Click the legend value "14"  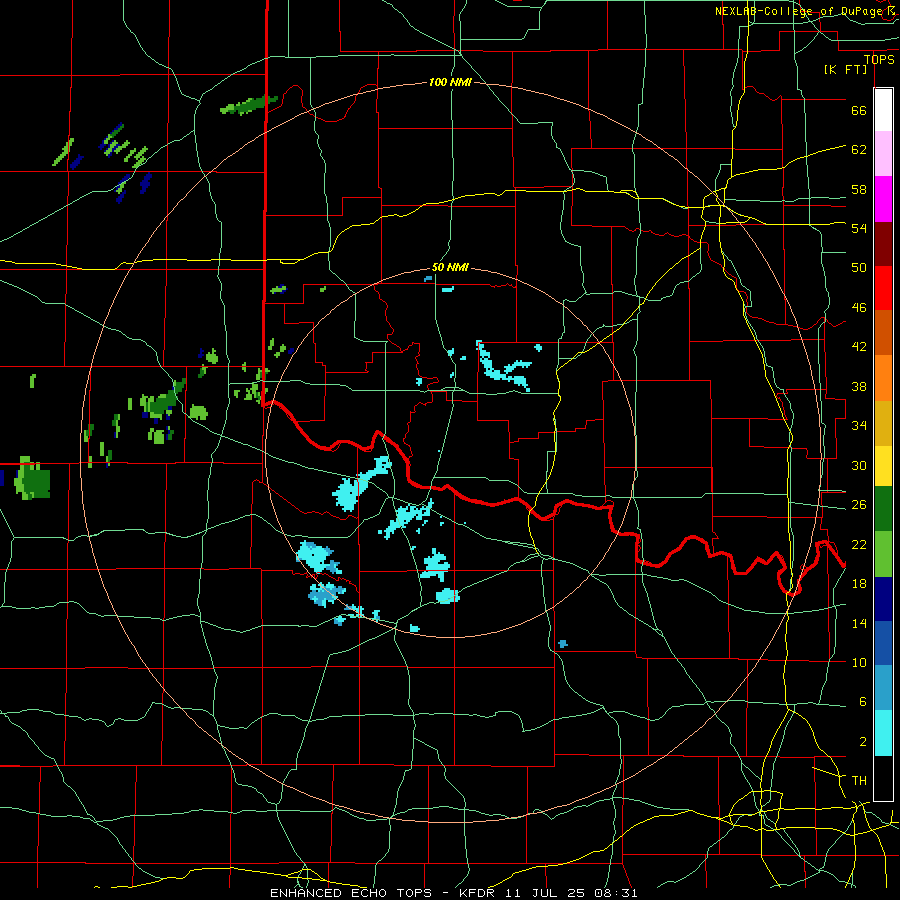(859, 623)
